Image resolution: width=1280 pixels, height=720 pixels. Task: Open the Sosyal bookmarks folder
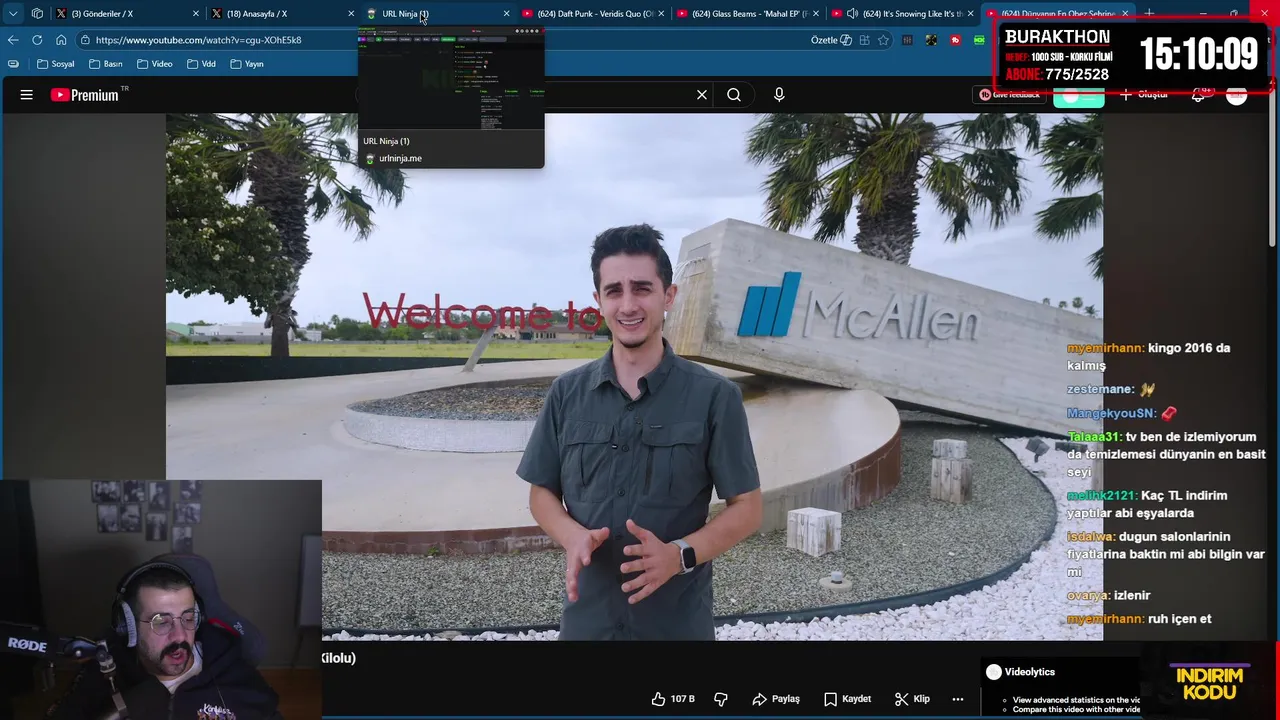tap(56, 64)
